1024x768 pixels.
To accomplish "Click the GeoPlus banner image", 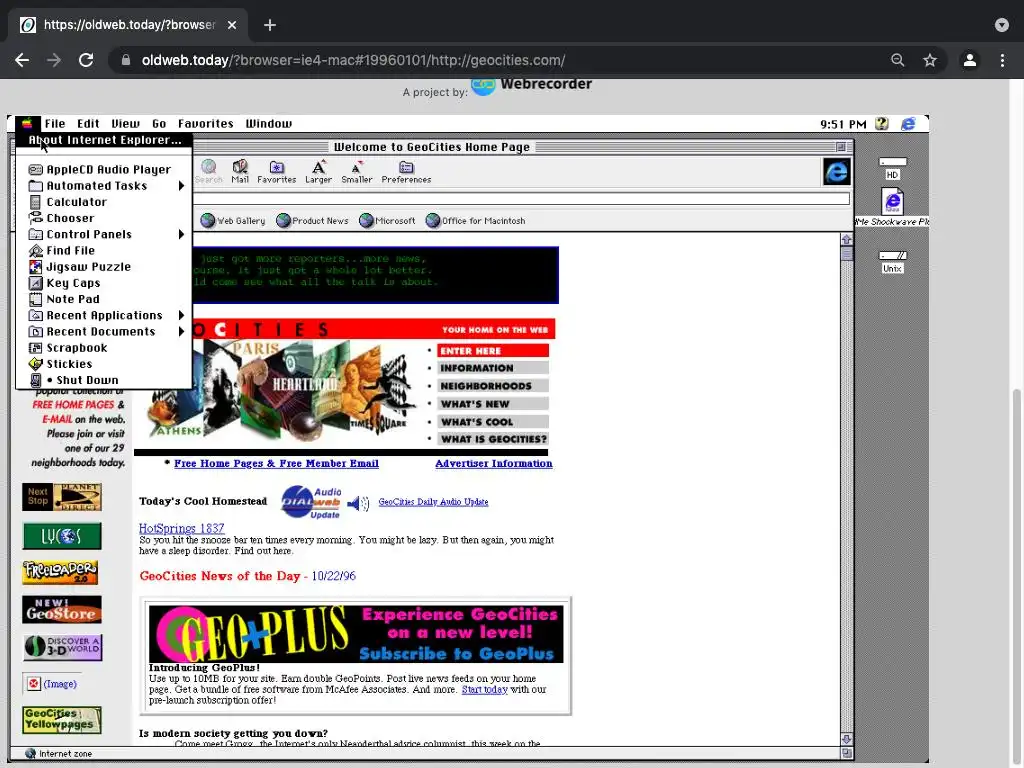I will (356, 634).
